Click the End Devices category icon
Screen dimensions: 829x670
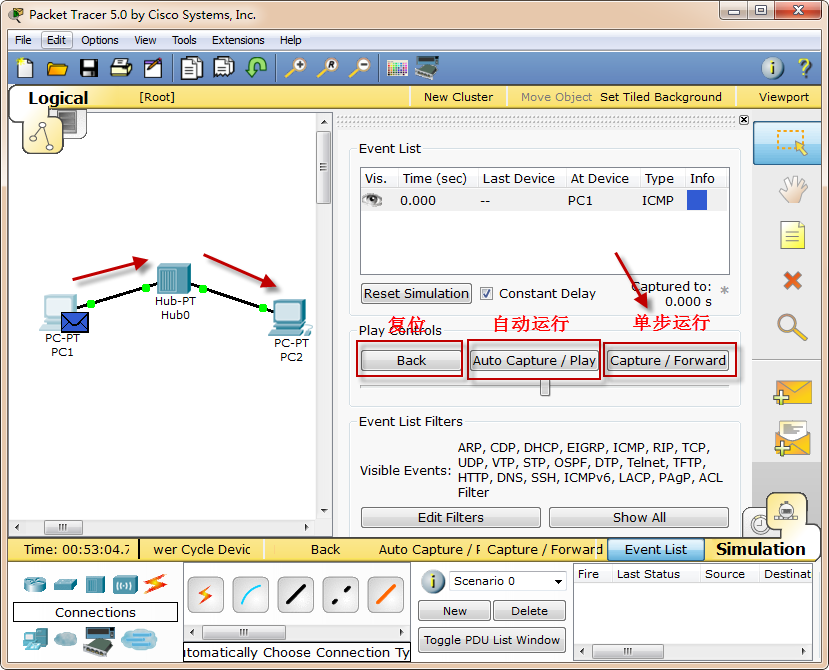[35, 639]
